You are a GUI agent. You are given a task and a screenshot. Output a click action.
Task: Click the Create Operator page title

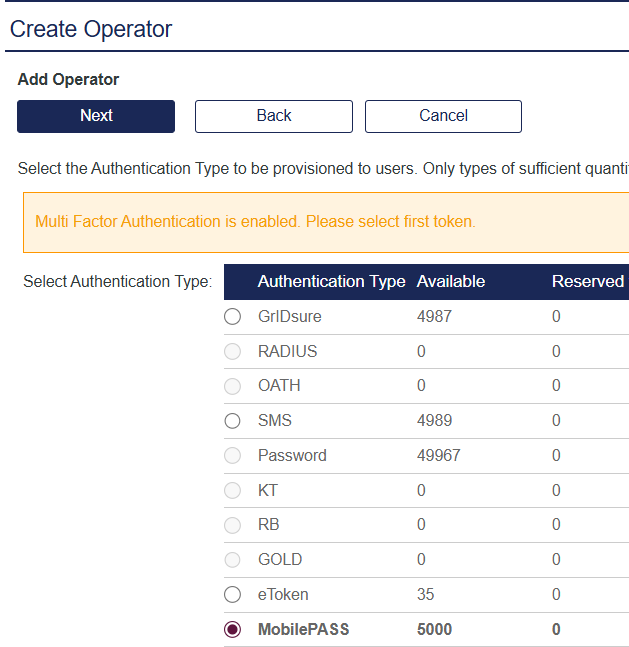[x=91, y=30]
